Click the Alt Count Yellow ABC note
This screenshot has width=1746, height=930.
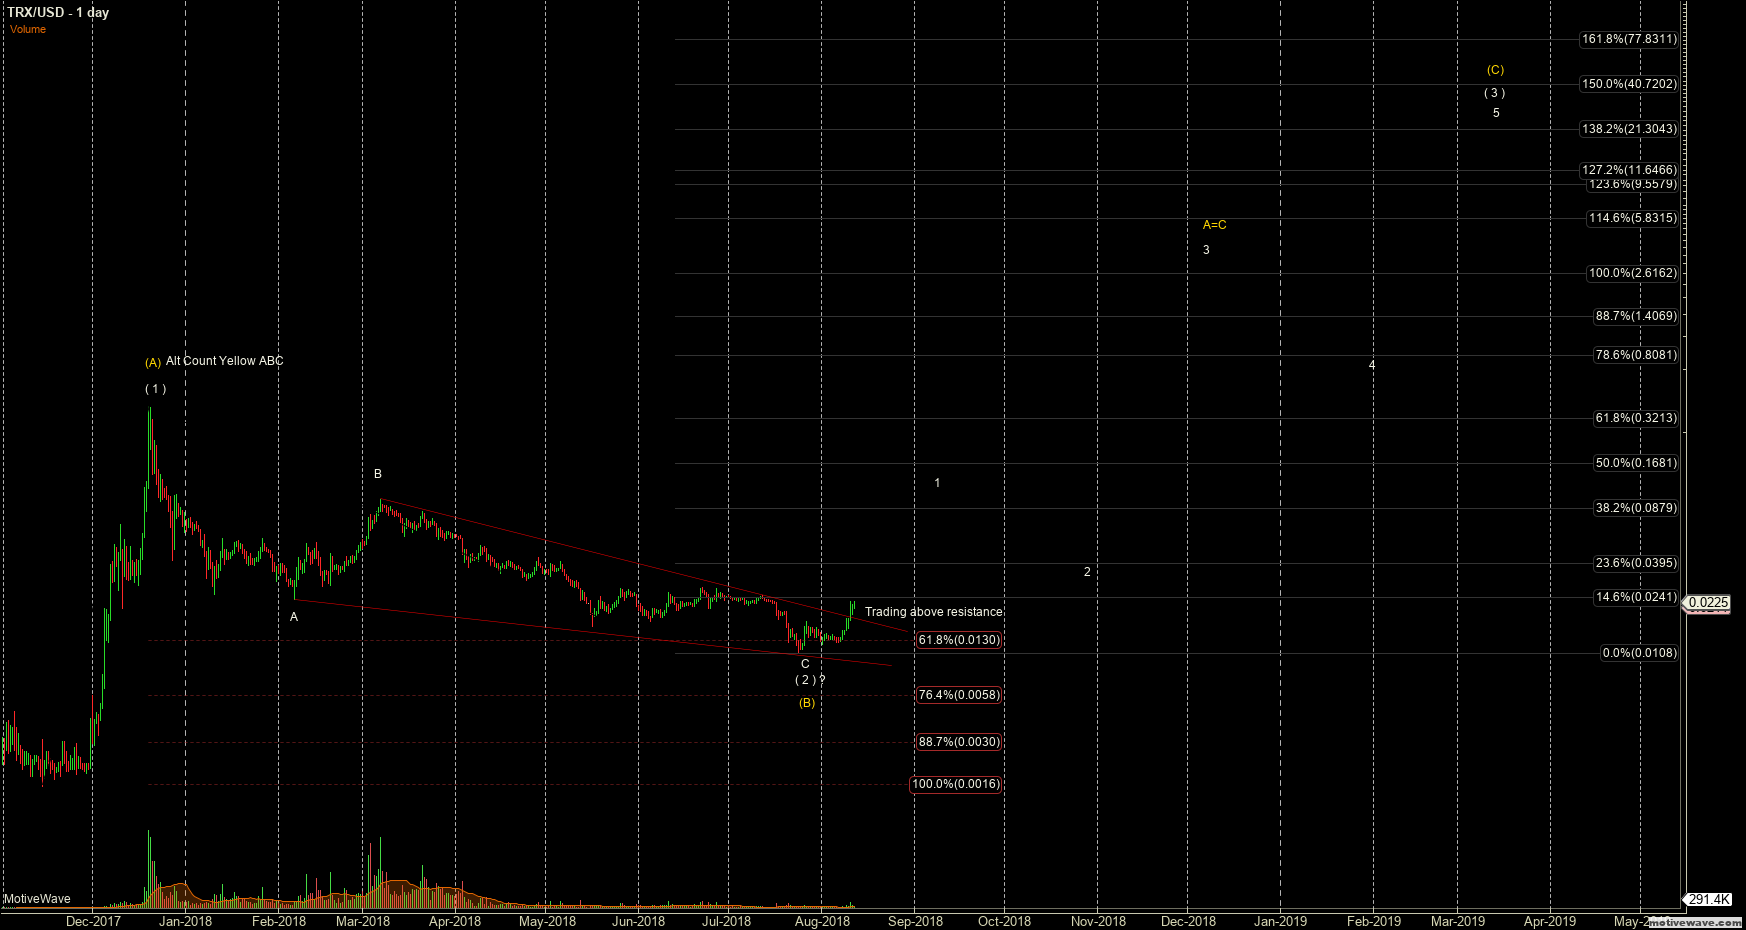point(224,361)
